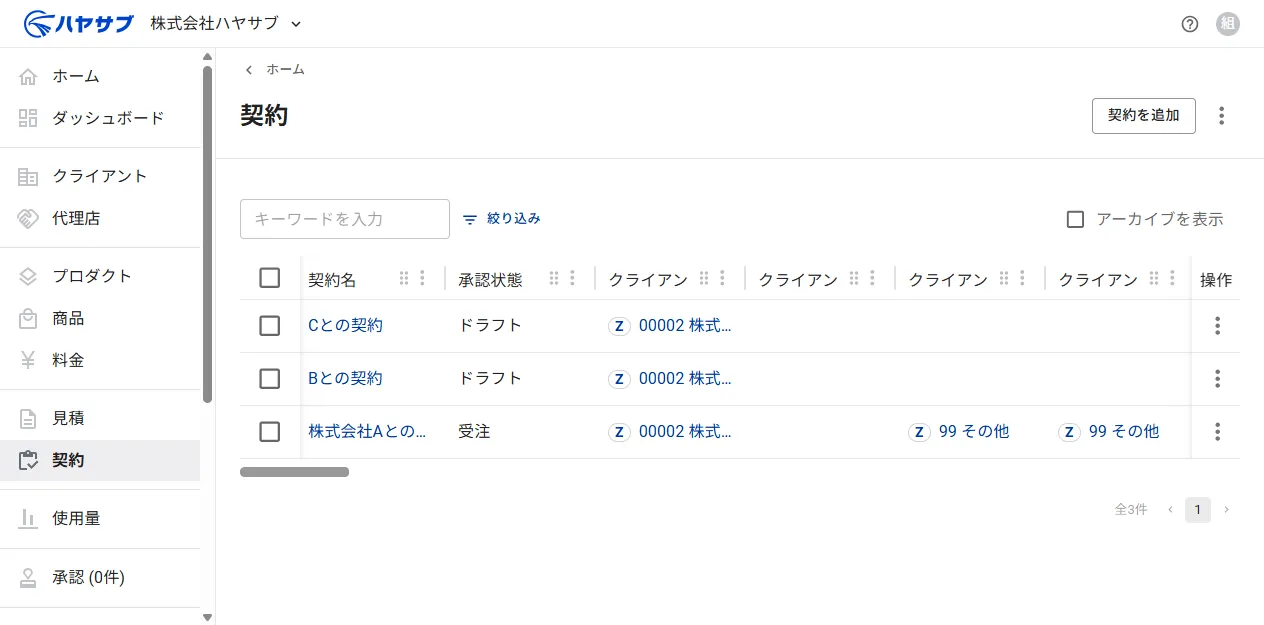The height and width of the screenshot is (625, 1264).
Task: Tick the select-all checkbox in table header
Action: tap(269, 278)
